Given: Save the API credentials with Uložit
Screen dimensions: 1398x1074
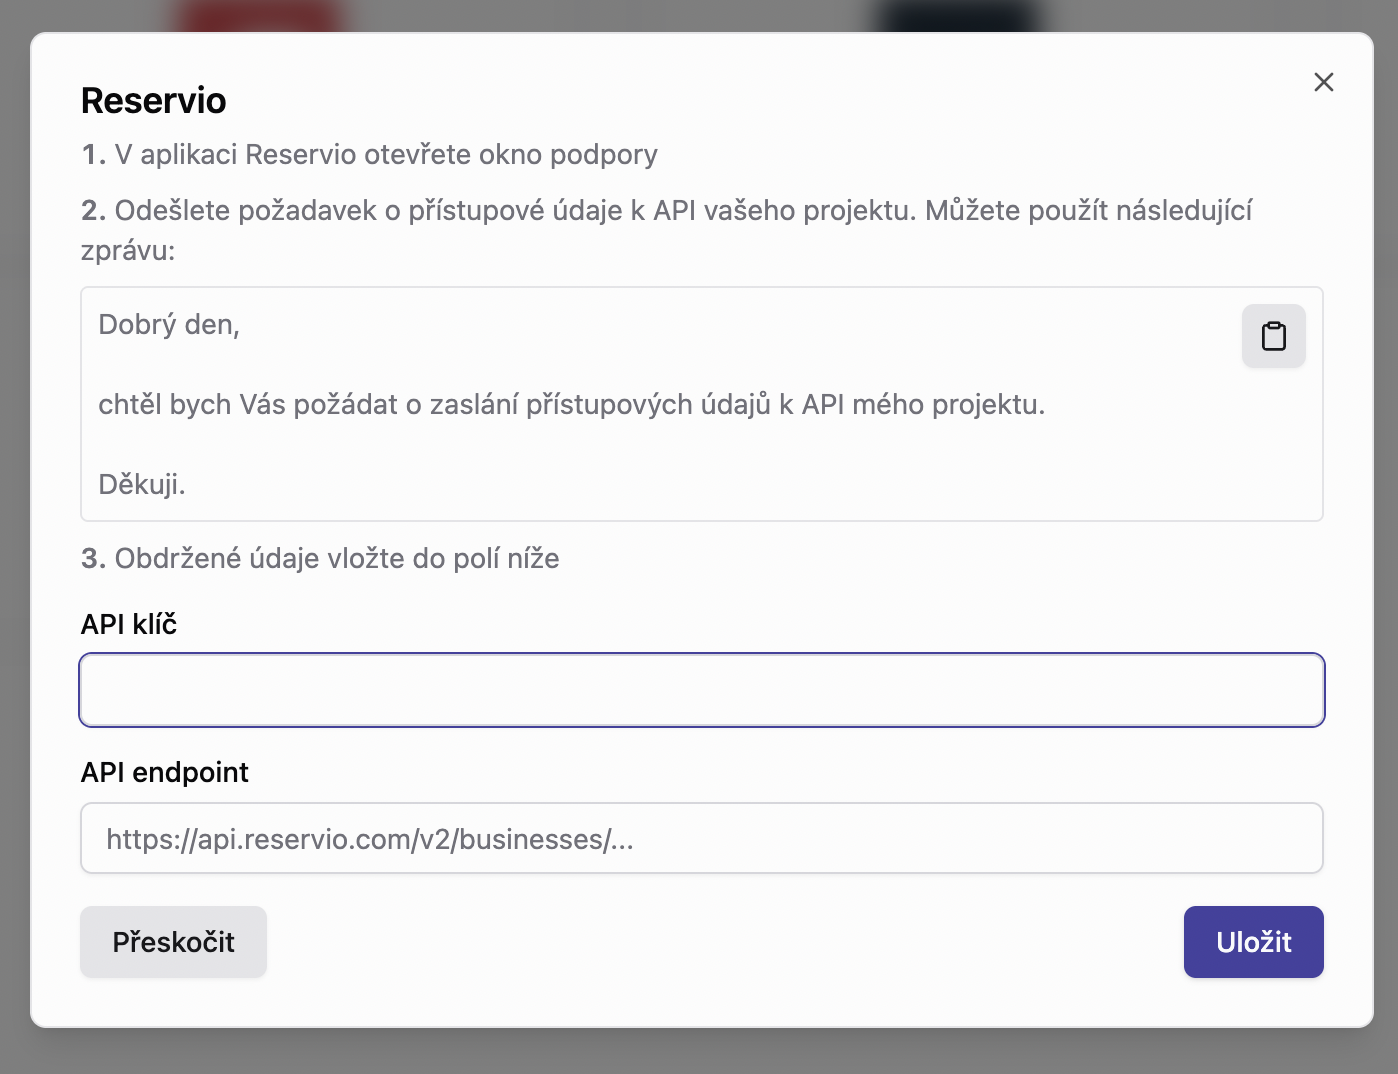Looking at the screenshot, I should pos(1253,941).
